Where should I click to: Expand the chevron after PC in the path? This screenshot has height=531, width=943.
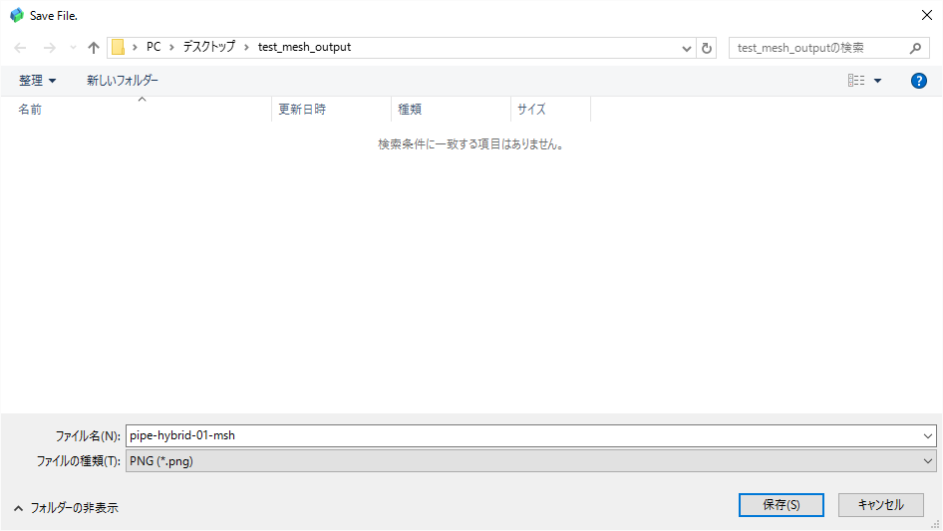pos(171,48)
